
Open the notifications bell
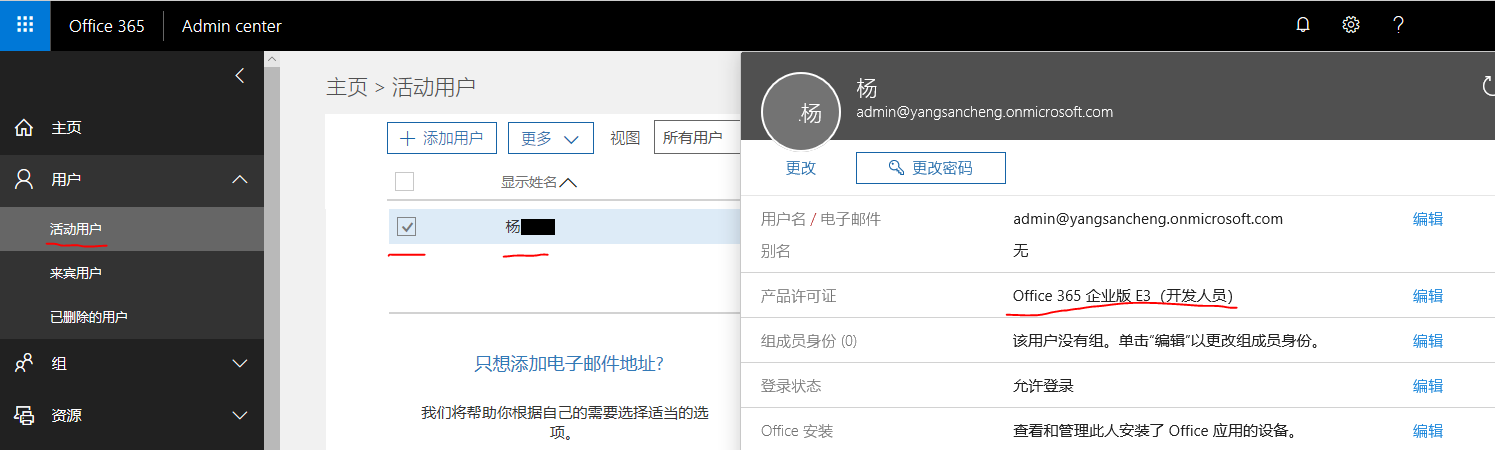[1303, 26]
